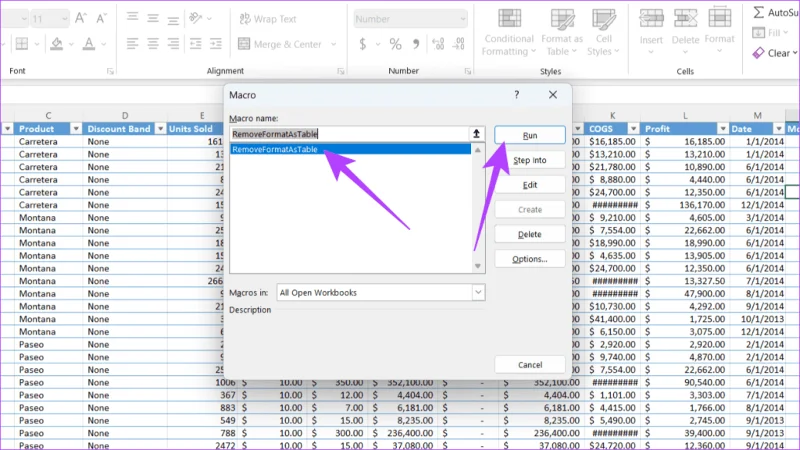Click the Increase Font Size icon
This screenshot has height=450, width=800.
tap(81, 19)
